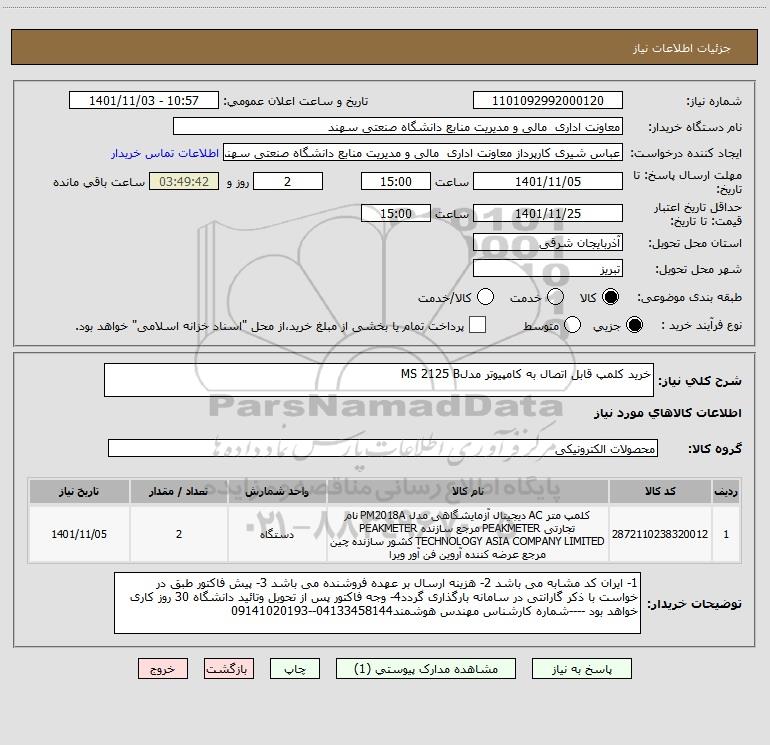The width and height of the screenshot is (770, 745).
Task: Click the چاپ print button
Action: 295,669
